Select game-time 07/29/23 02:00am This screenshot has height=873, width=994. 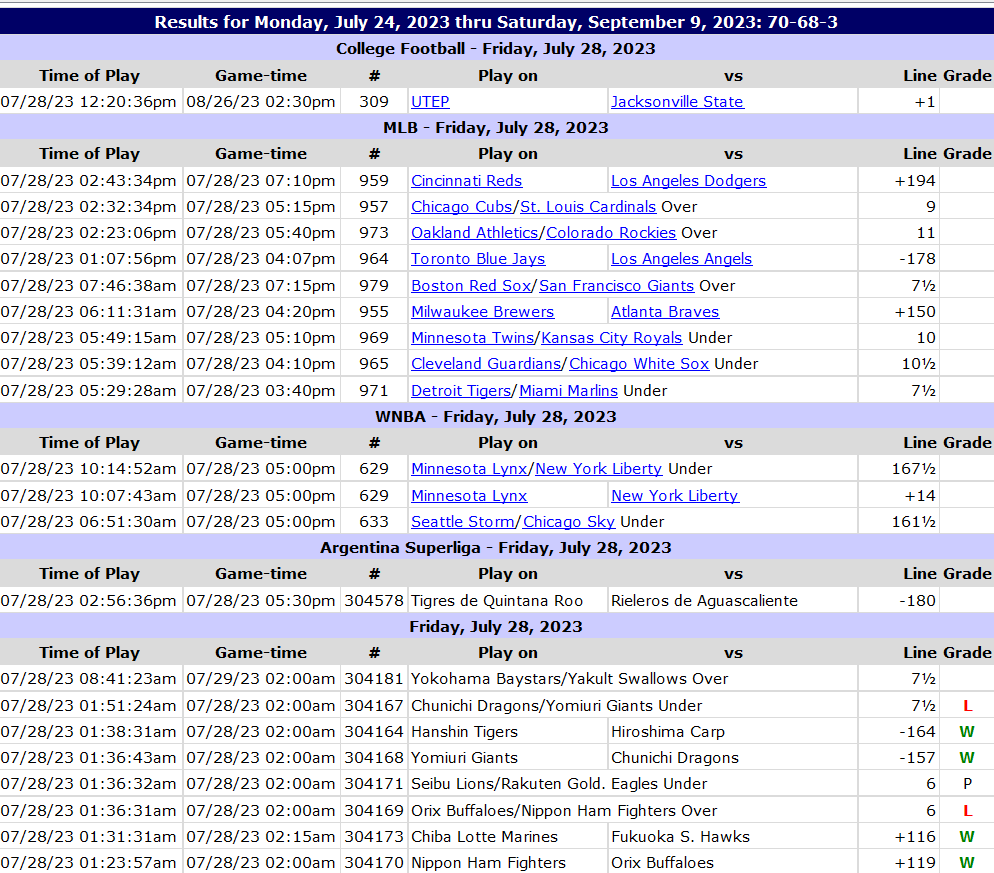click(x=261, y=679)
